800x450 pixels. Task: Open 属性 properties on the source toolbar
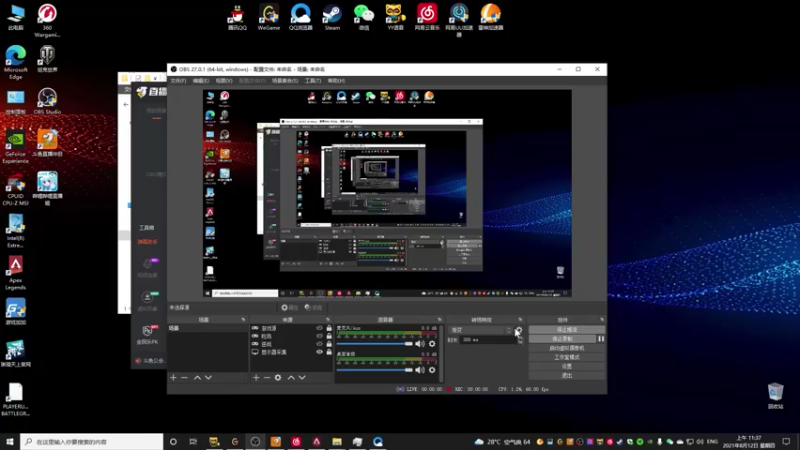(x=290, y=308)
